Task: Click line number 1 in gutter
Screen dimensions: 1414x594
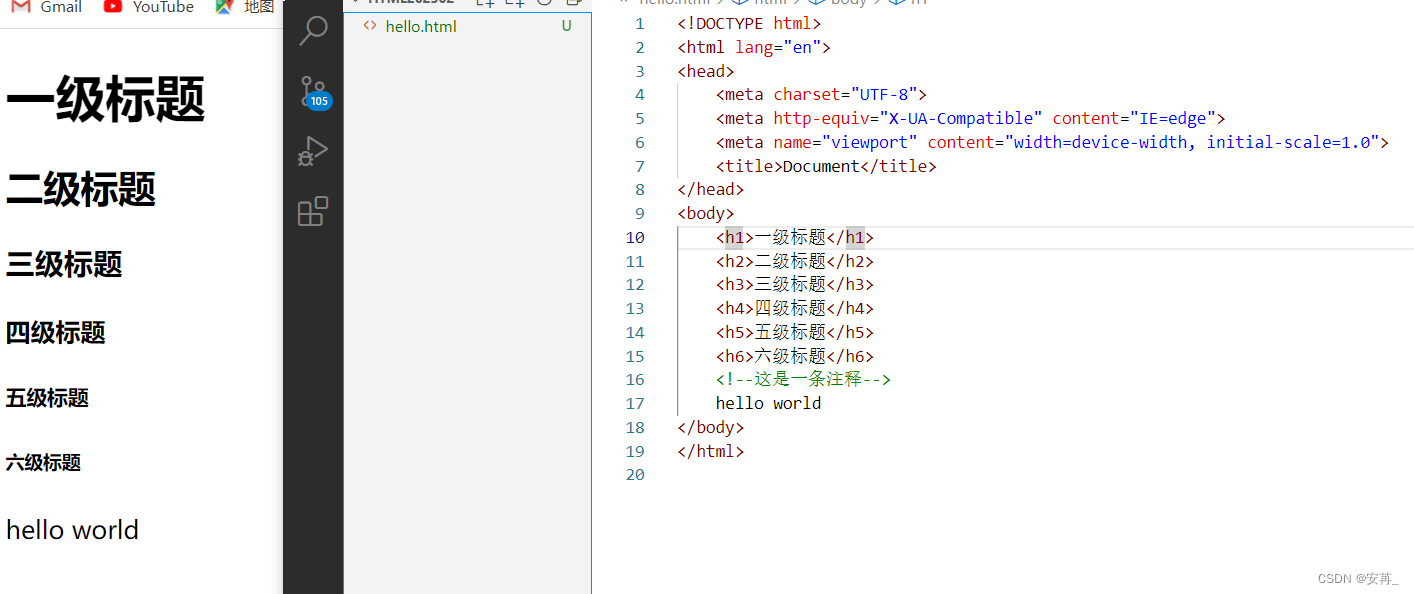Action: point(640,23)
